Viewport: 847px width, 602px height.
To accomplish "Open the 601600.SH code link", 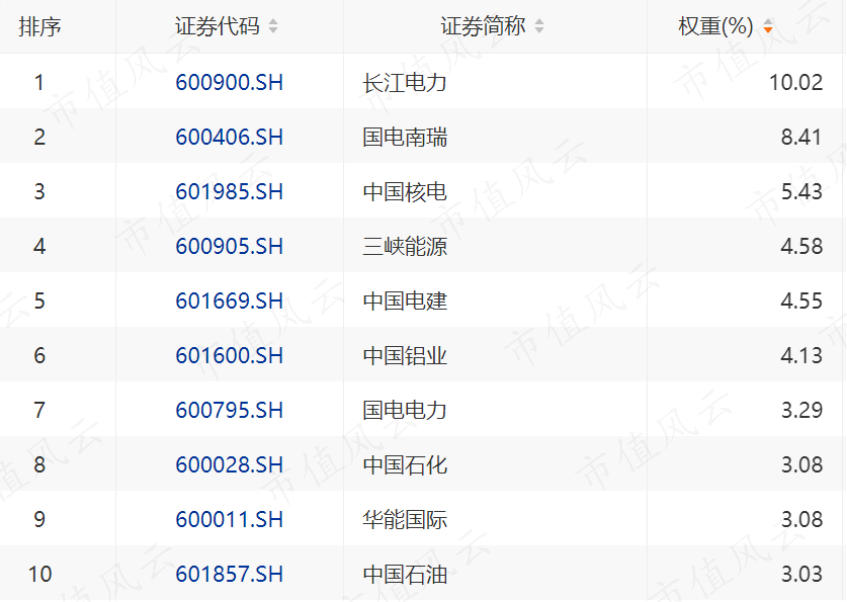I will 229,356.
